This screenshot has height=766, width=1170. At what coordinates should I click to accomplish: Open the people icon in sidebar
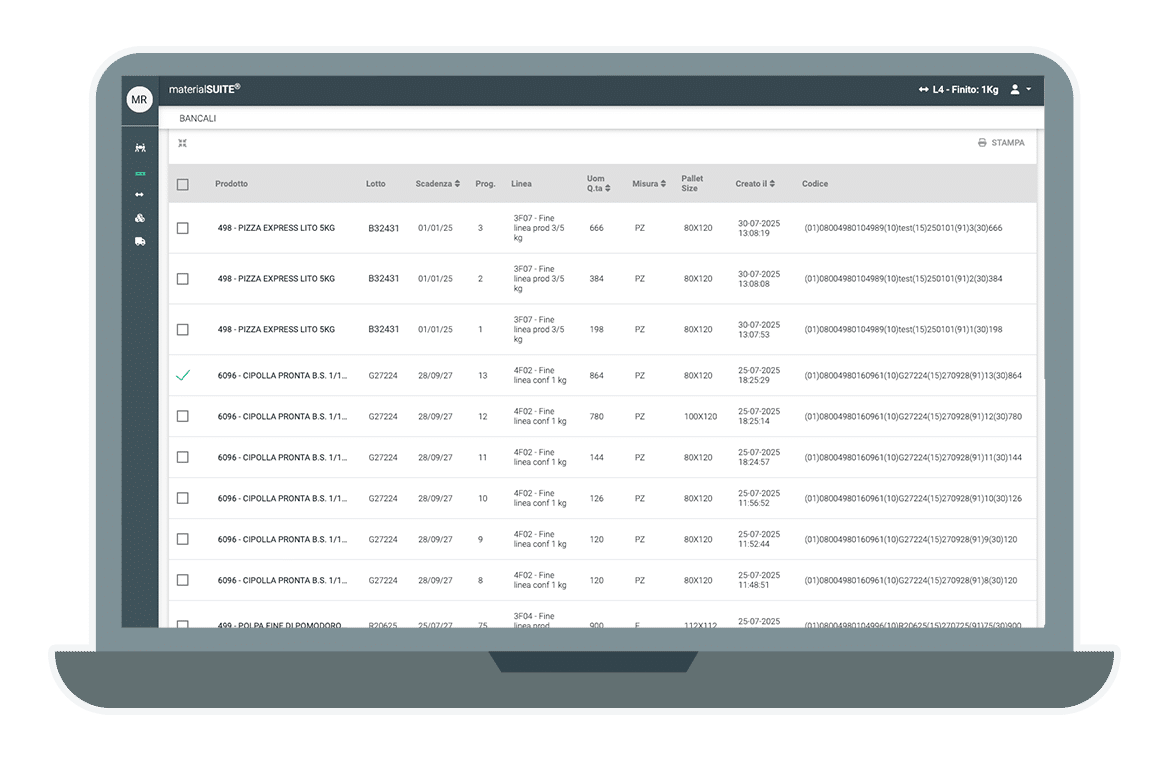pyautogui.click(x=140, y=148)
